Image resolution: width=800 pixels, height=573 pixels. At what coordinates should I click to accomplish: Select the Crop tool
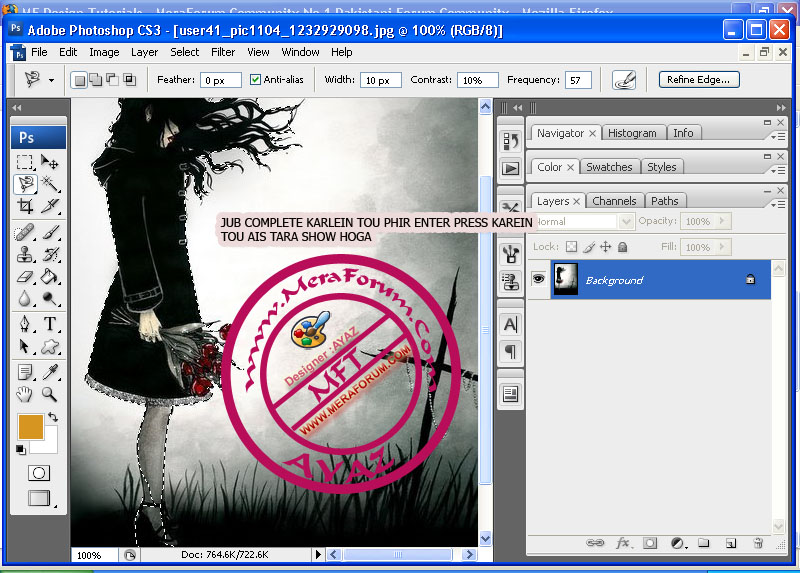tap(24, 206)
